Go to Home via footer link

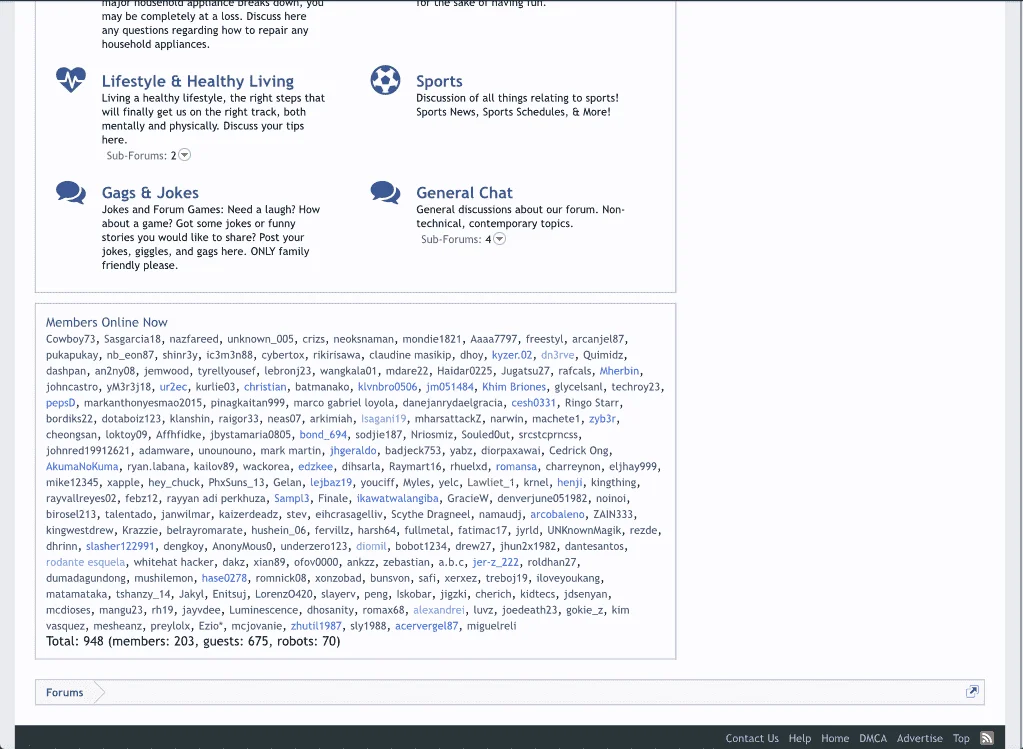tap(835, 739)
